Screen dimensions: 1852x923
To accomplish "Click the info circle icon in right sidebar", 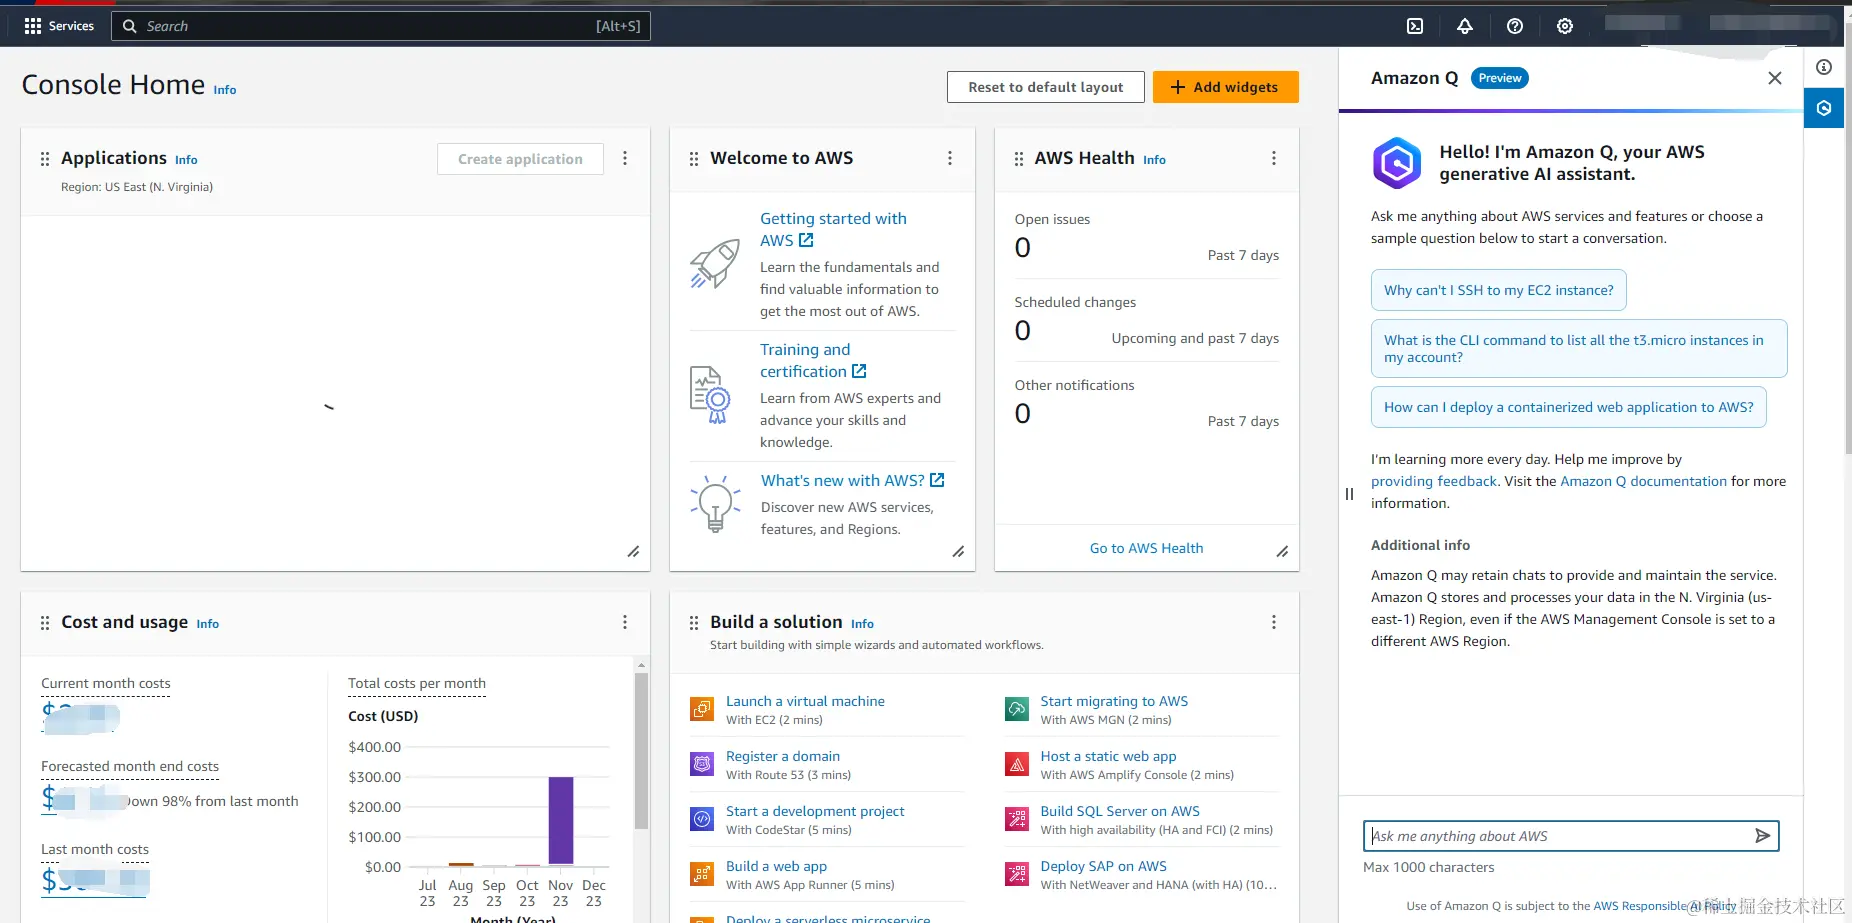I will [1824, 67].
